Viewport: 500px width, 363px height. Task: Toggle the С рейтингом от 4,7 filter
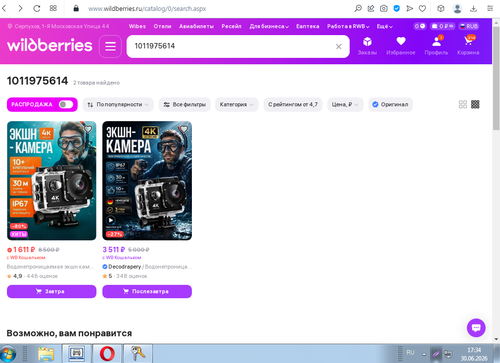(293, 104)
